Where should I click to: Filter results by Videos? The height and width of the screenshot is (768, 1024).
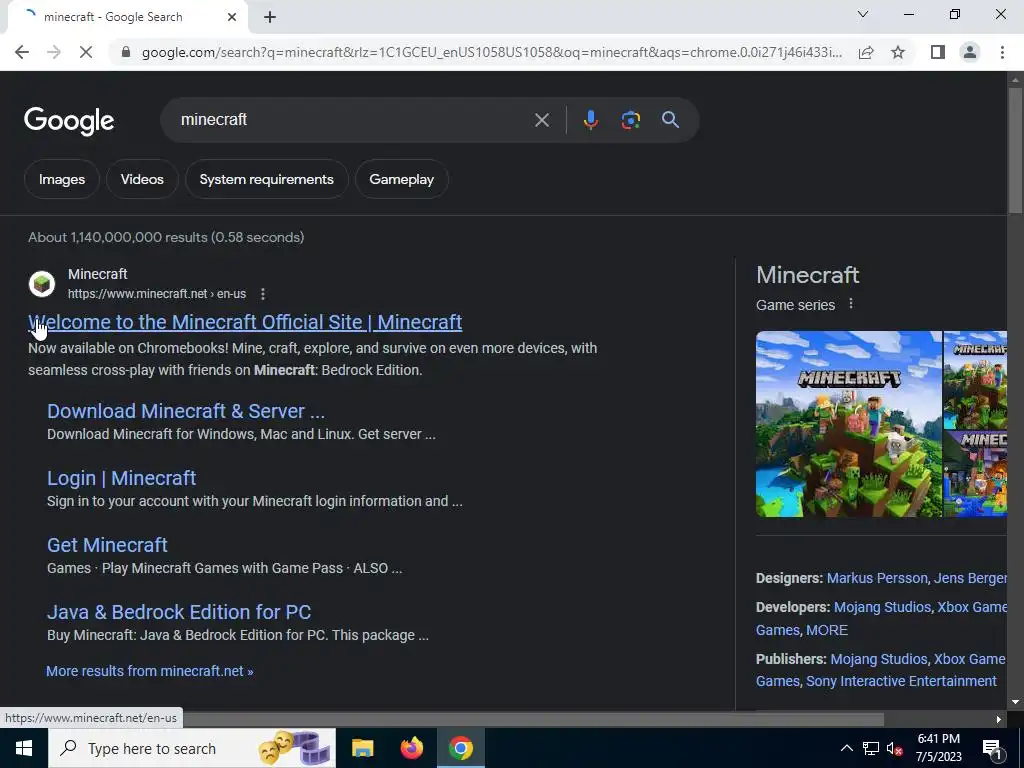(142, 179)
